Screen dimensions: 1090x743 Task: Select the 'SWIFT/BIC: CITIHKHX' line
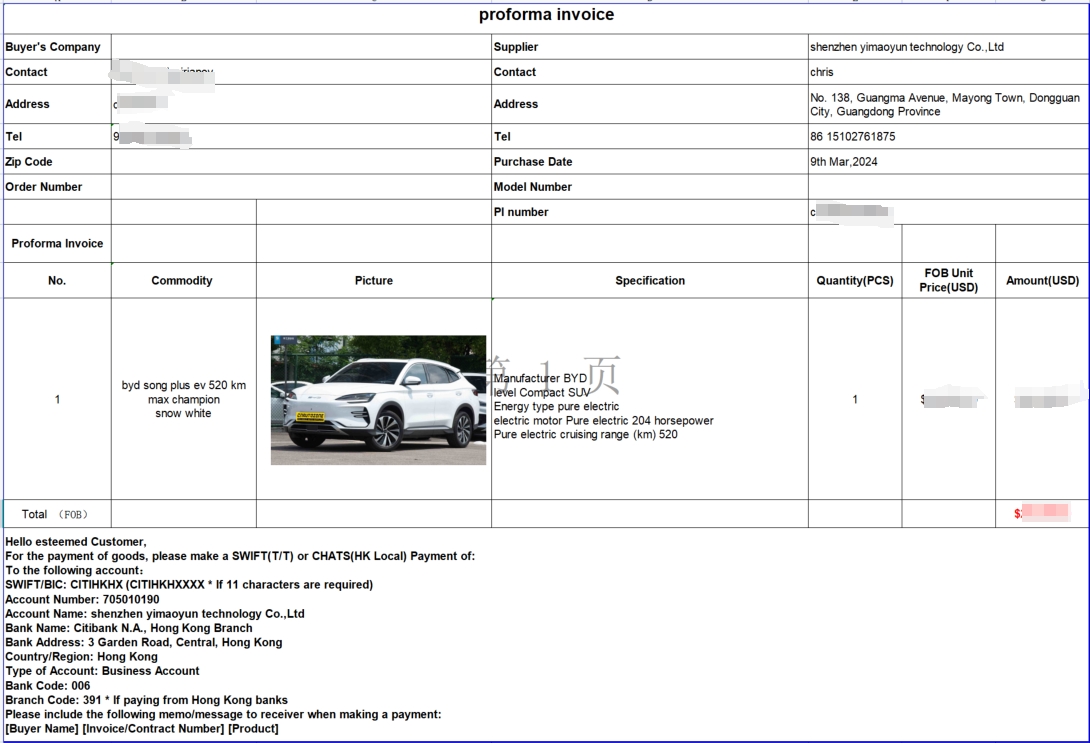189,585
